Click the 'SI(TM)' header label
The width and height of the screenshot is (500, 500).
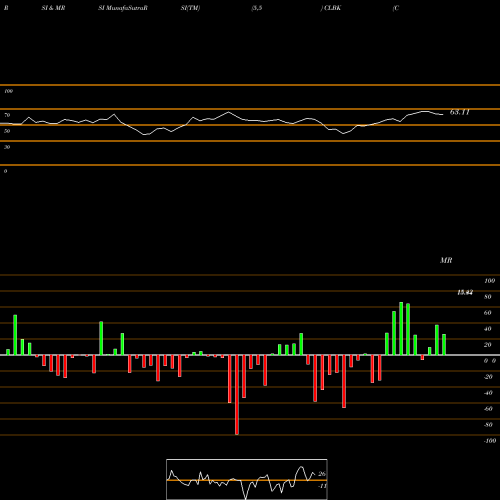pyautogui.click(x=190, y=8)
